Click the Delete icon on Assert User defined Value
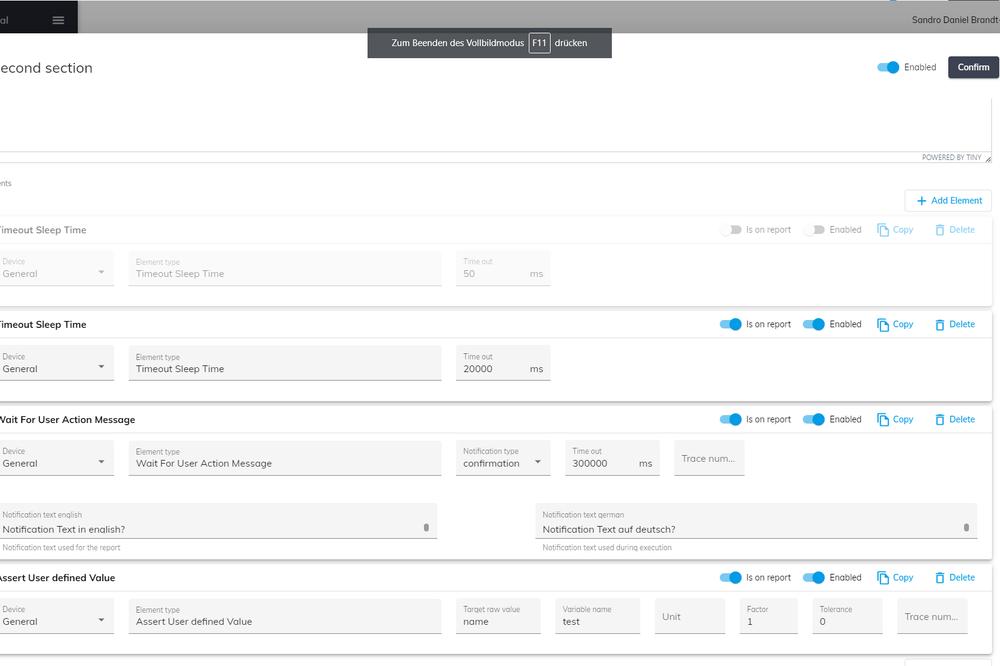 pyautogui.click(x=940, y=577)
